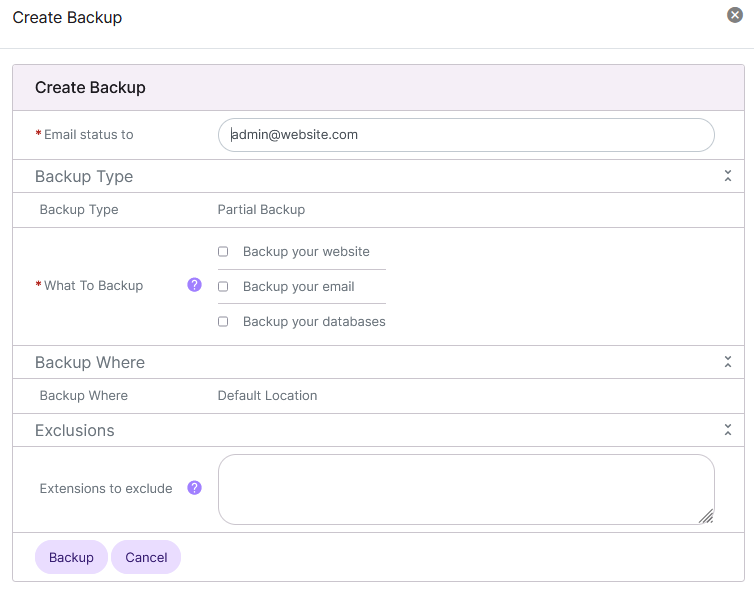The width and height of the screenshot is (754, 598).
Task: Check Backup your email box
Action: (x=223, y=287)
